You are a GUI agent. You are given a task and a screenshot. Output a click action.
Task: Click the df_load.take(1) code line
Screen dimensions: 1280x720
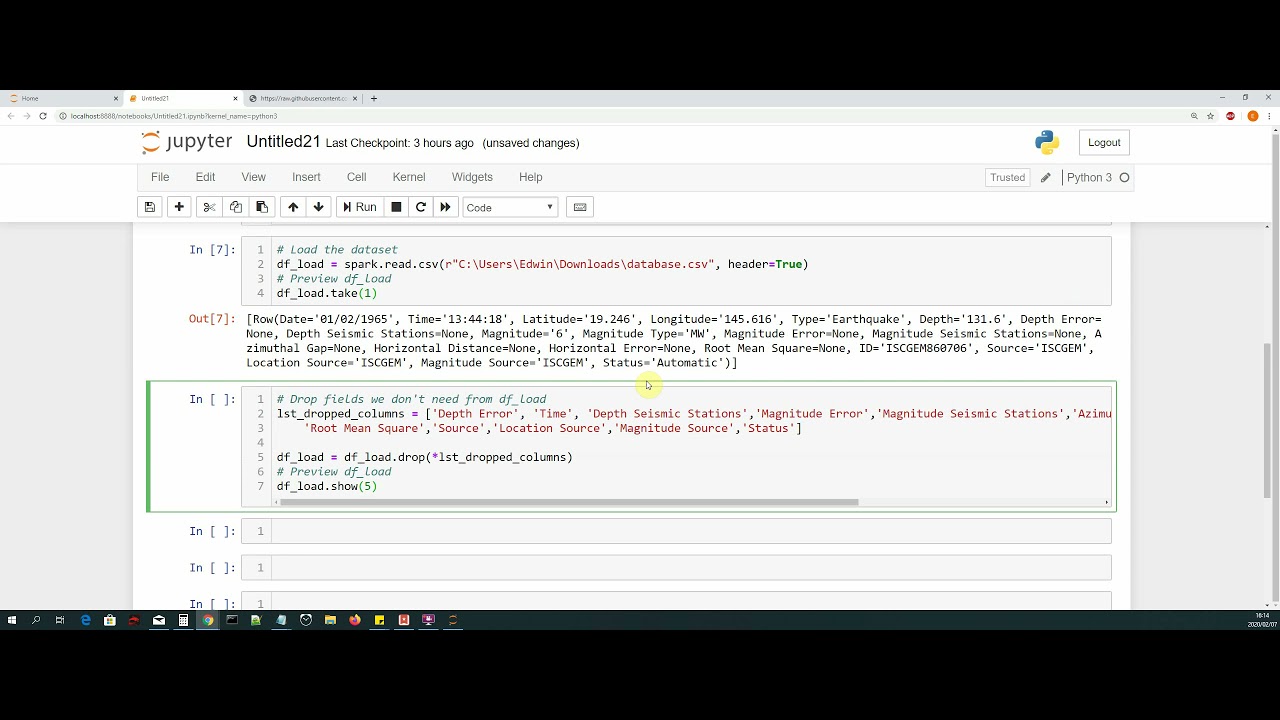(x=327, y=293)
